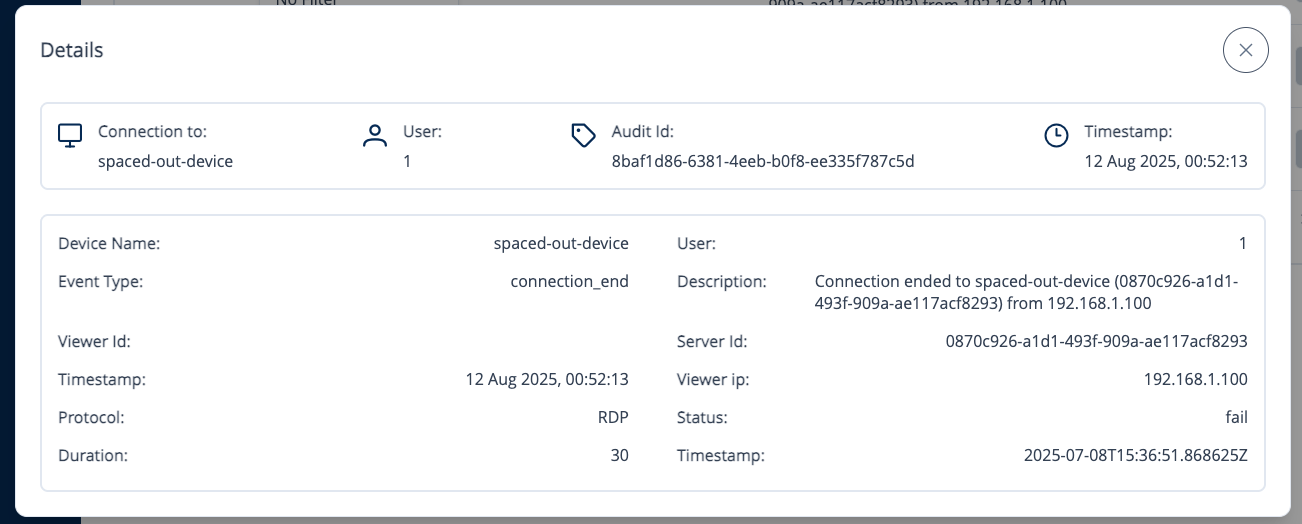Click the tag icon beside Audit Id
Viewport: 1302px width, 524px height.
tap(583, 136)
